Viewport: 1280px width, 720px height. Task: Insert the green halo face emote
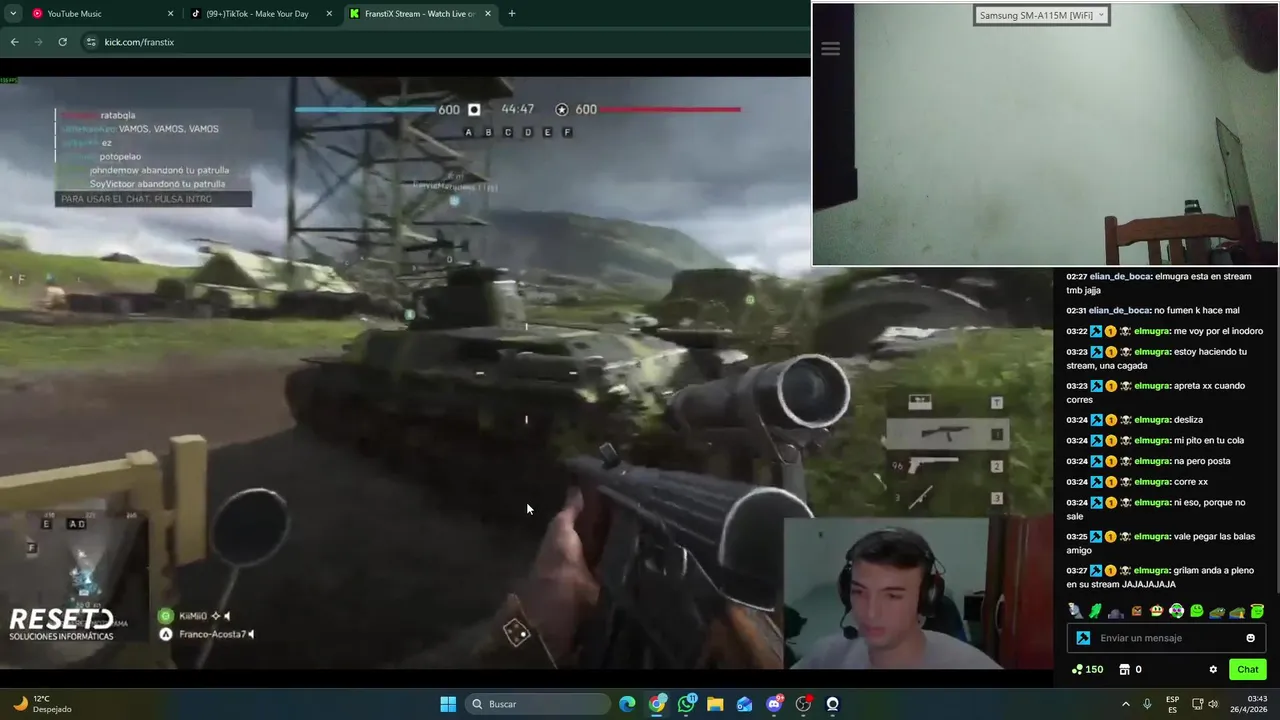[1257, 611]
